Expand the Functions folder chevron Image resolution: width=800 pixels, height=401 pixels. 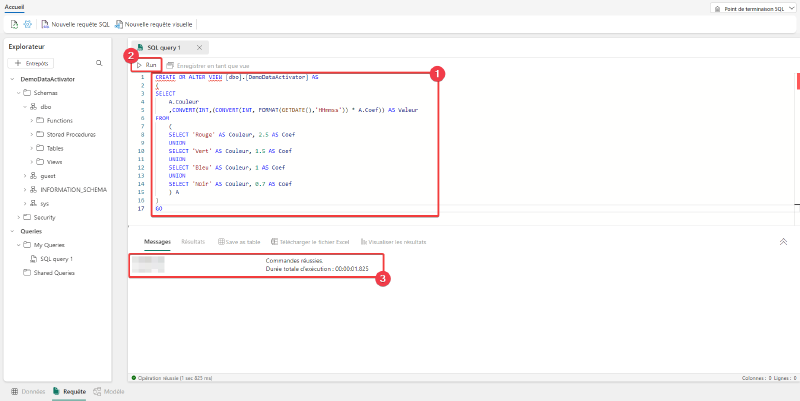click(x=32, y=121)
